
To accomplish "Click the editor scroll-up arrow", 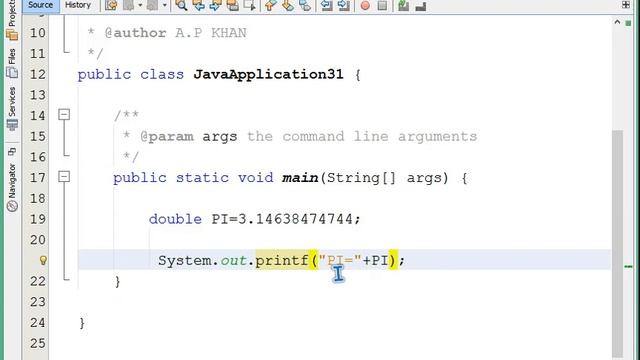I will click(617, 22).
